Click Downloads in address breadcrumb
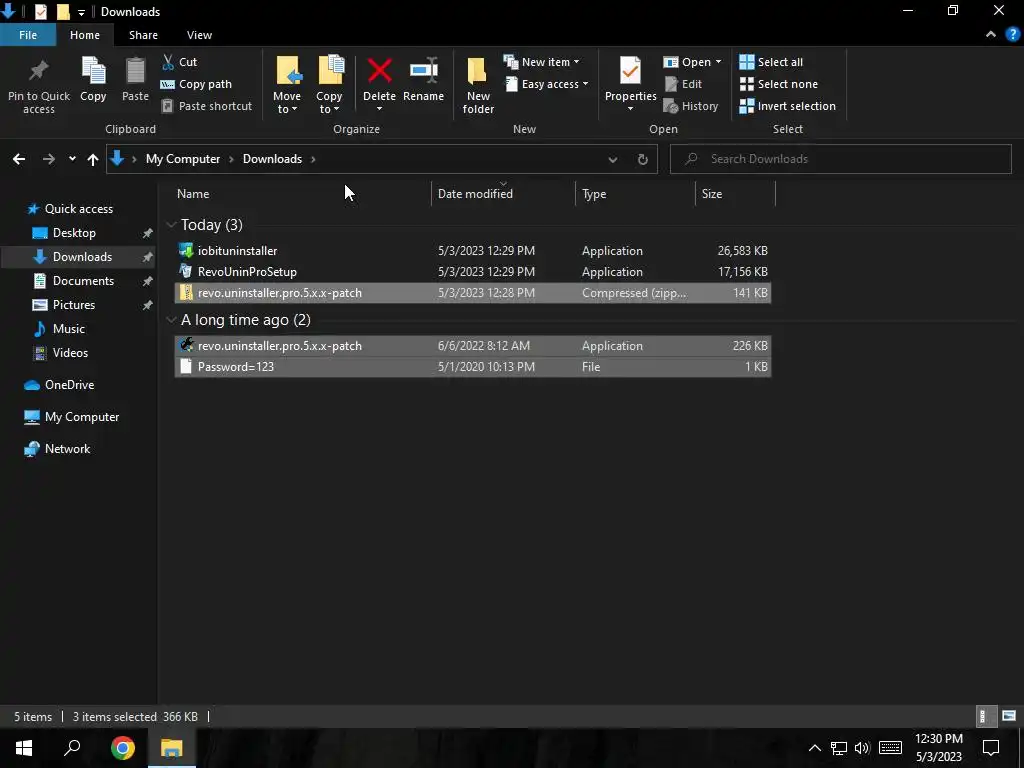Viewport: 1024px width, 768px height. [272, 159]
